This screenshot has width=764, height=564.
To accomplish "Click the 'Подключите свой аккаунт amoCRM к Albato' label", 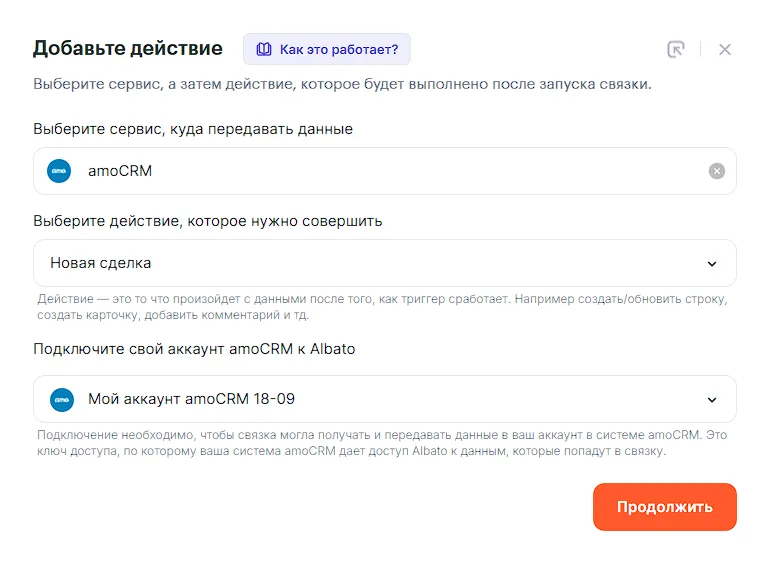I will pyautogui.click(x=194, y=349).
